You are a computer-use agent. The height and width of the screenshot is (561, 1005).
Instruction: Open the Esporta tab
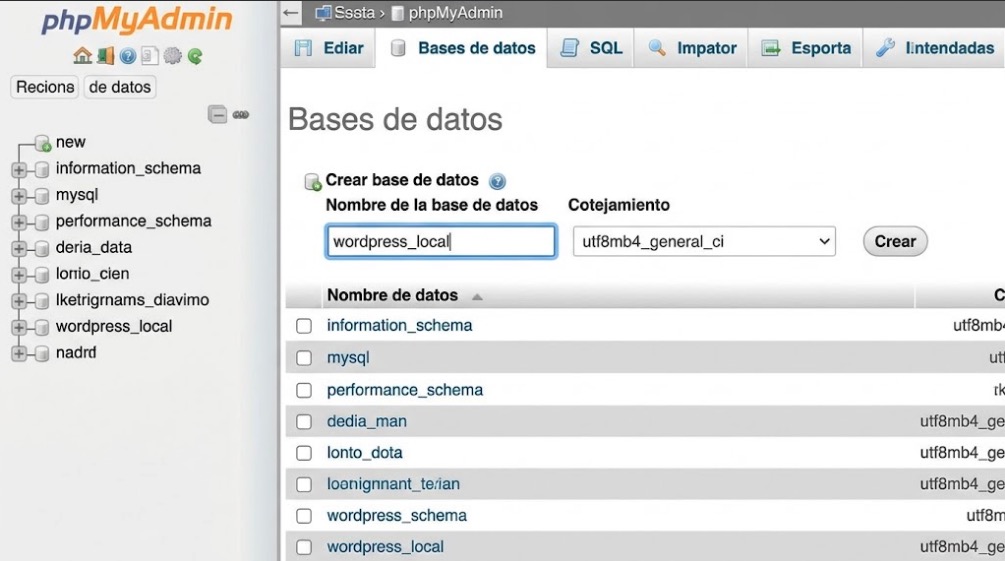(x=805, y=48)
